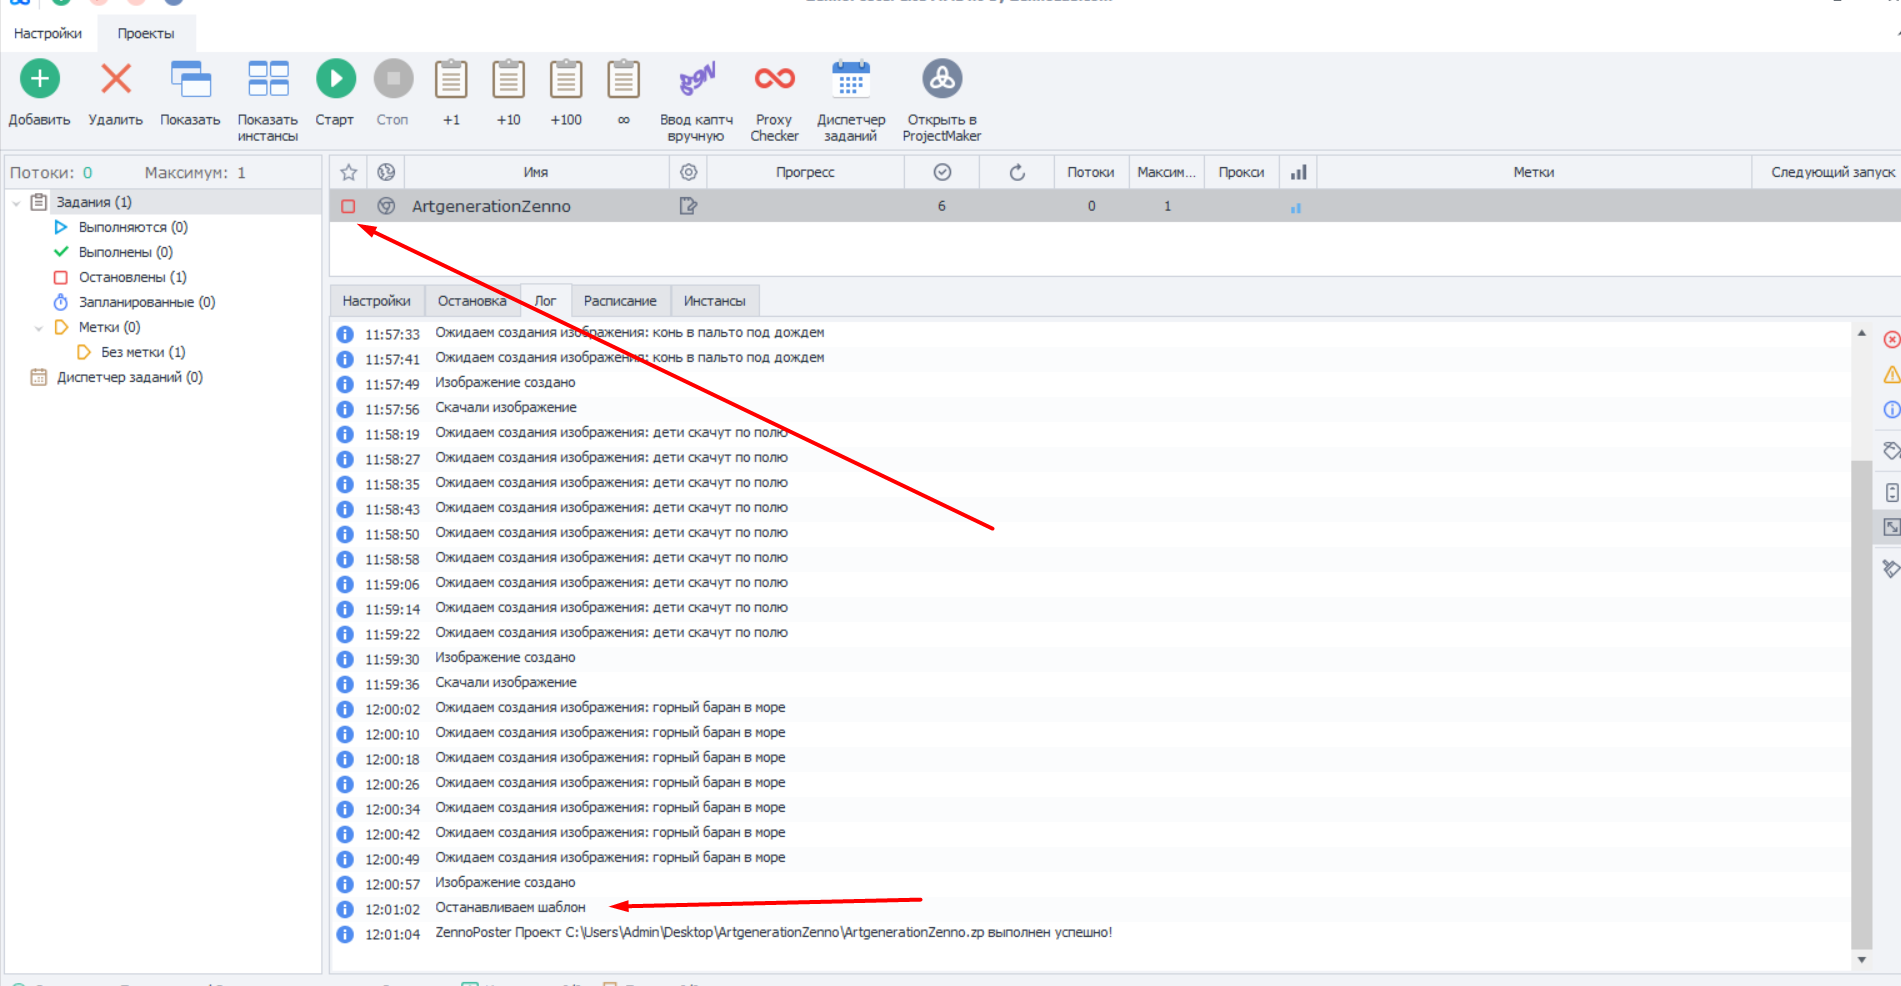Select Задания (1) in the tree
This screenshot has height=986, width=1901.
pyautogui.click(x=94, y=202)
